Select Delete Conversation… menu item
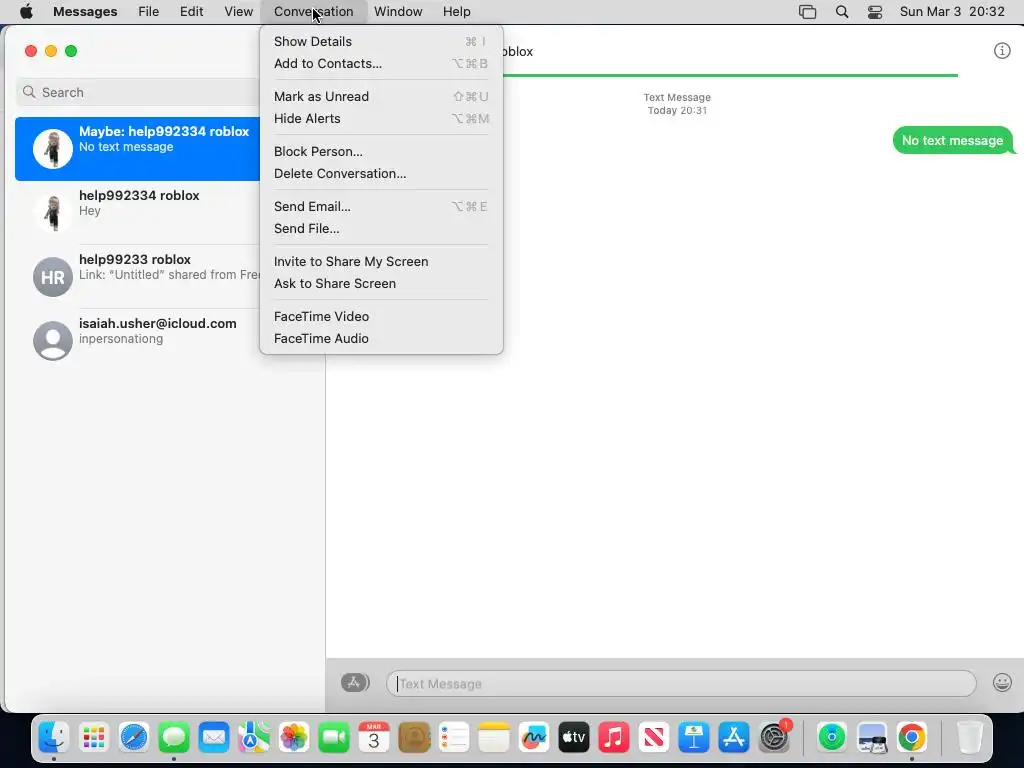The width and height of the screenshot is (1024, 768). coord(381,173)
